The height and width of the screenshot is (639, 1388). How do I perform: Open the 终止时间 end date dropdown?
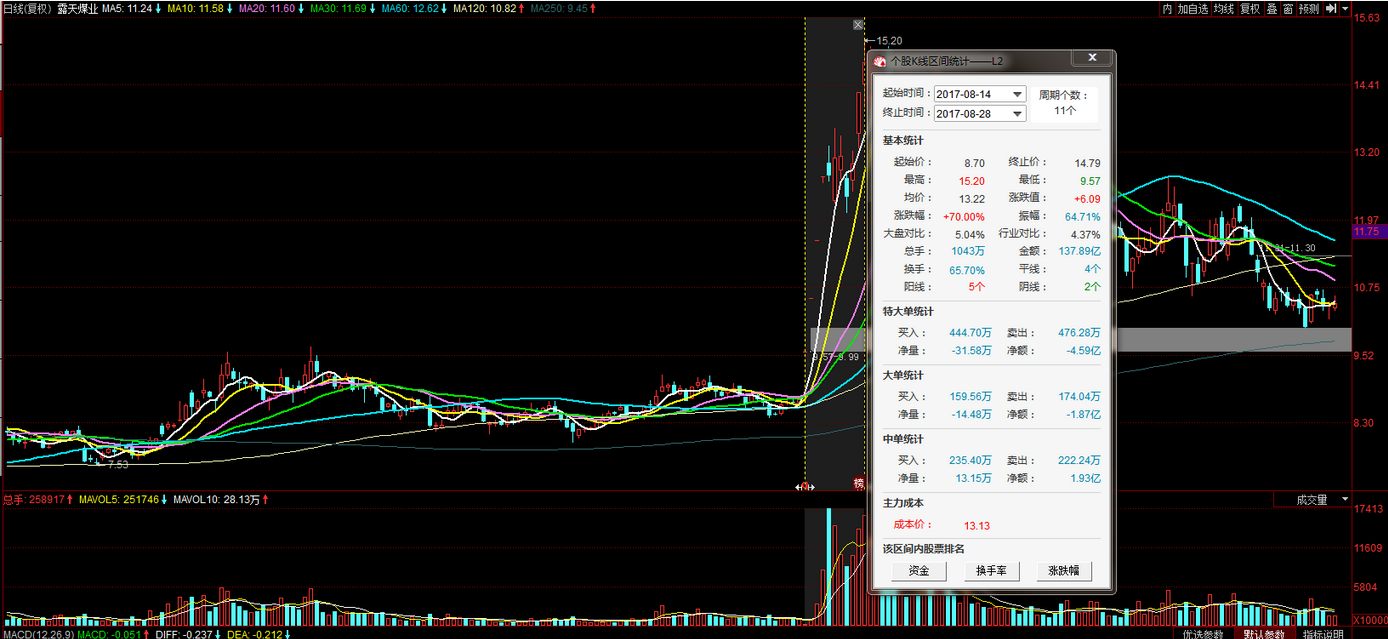coord(1017,114)
